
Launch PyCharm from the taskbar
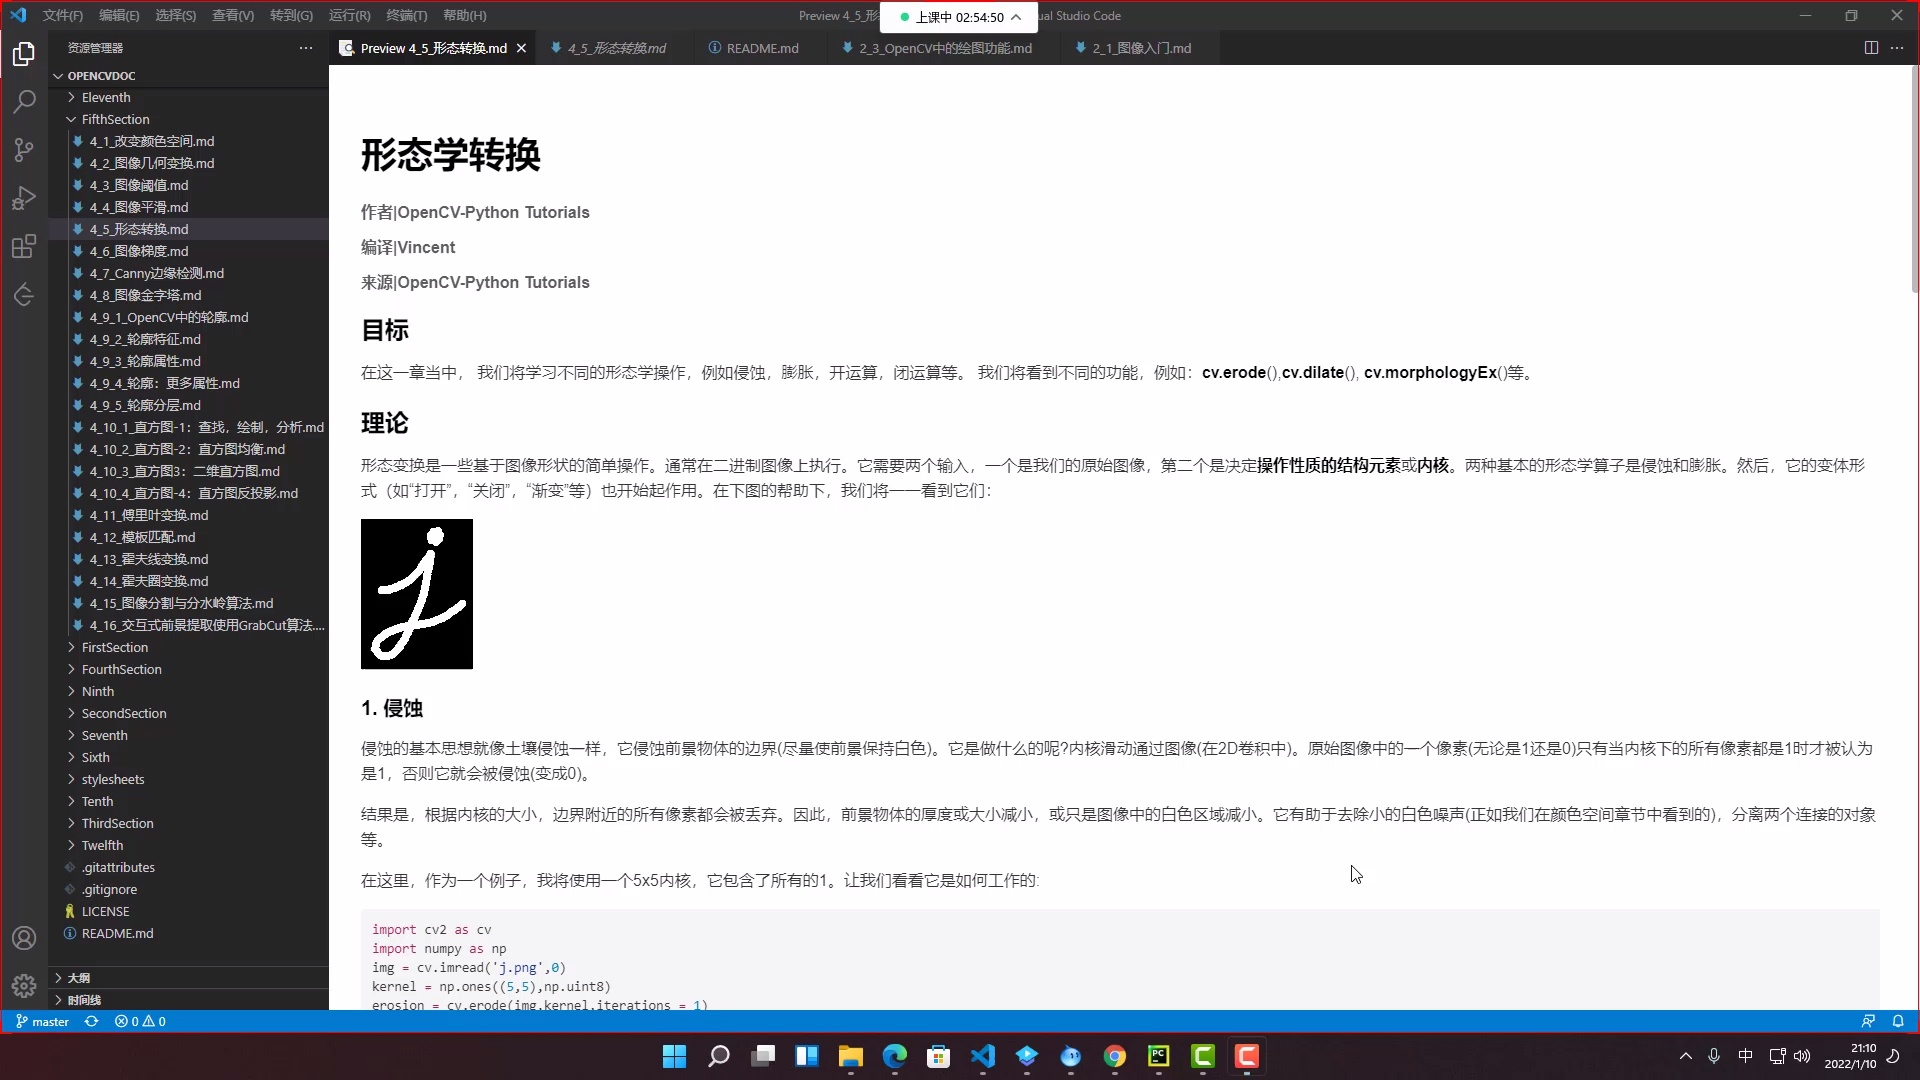tap(1159, 1056)
